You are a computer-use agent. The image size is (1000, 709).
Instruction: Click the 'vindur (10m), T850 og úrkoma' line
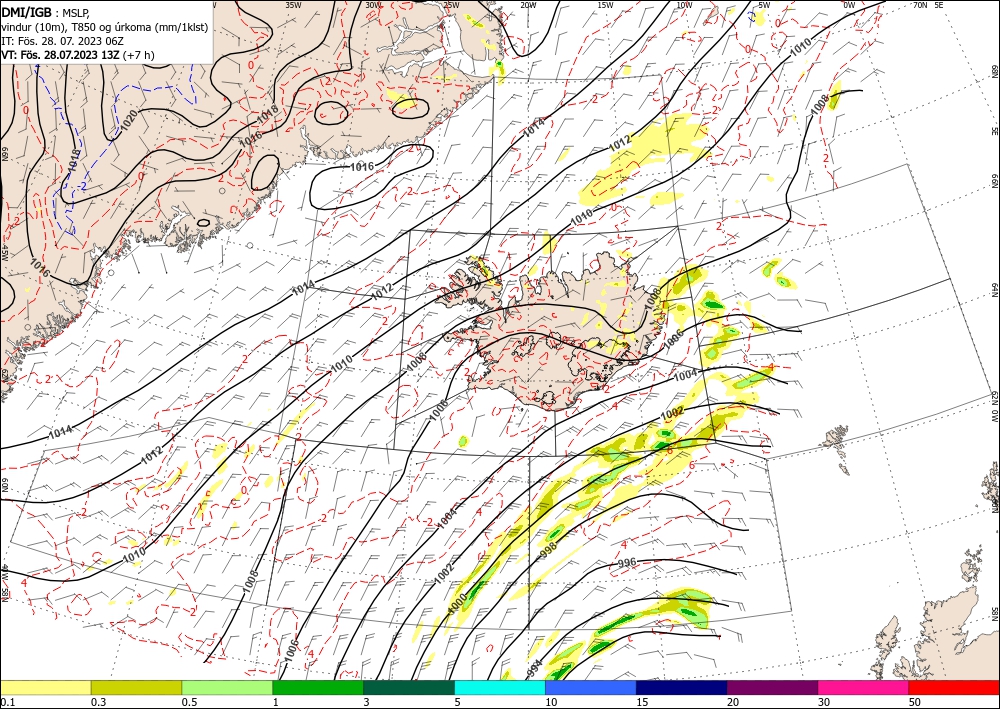pos(104,27)
